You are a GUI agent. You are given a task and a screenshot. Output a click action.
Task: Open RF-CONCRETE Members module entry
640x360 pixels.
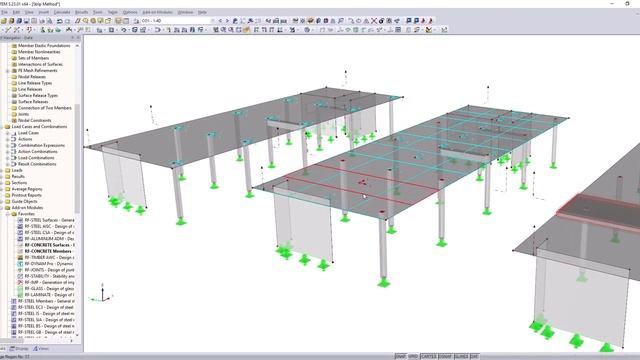[x=48, y=251]
